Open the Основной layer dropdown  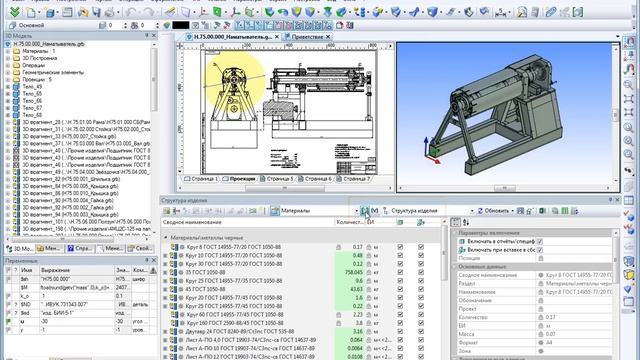[51, 25]
